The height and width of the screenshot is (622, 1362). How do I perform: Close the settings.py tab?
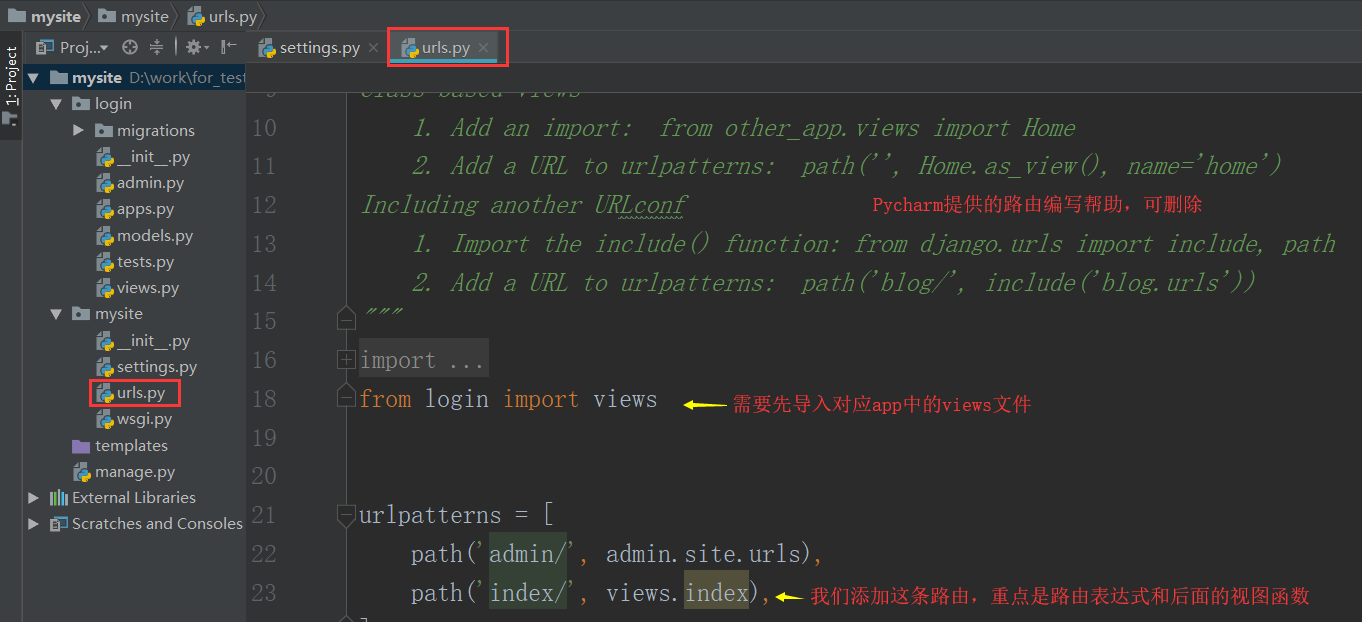373,48
